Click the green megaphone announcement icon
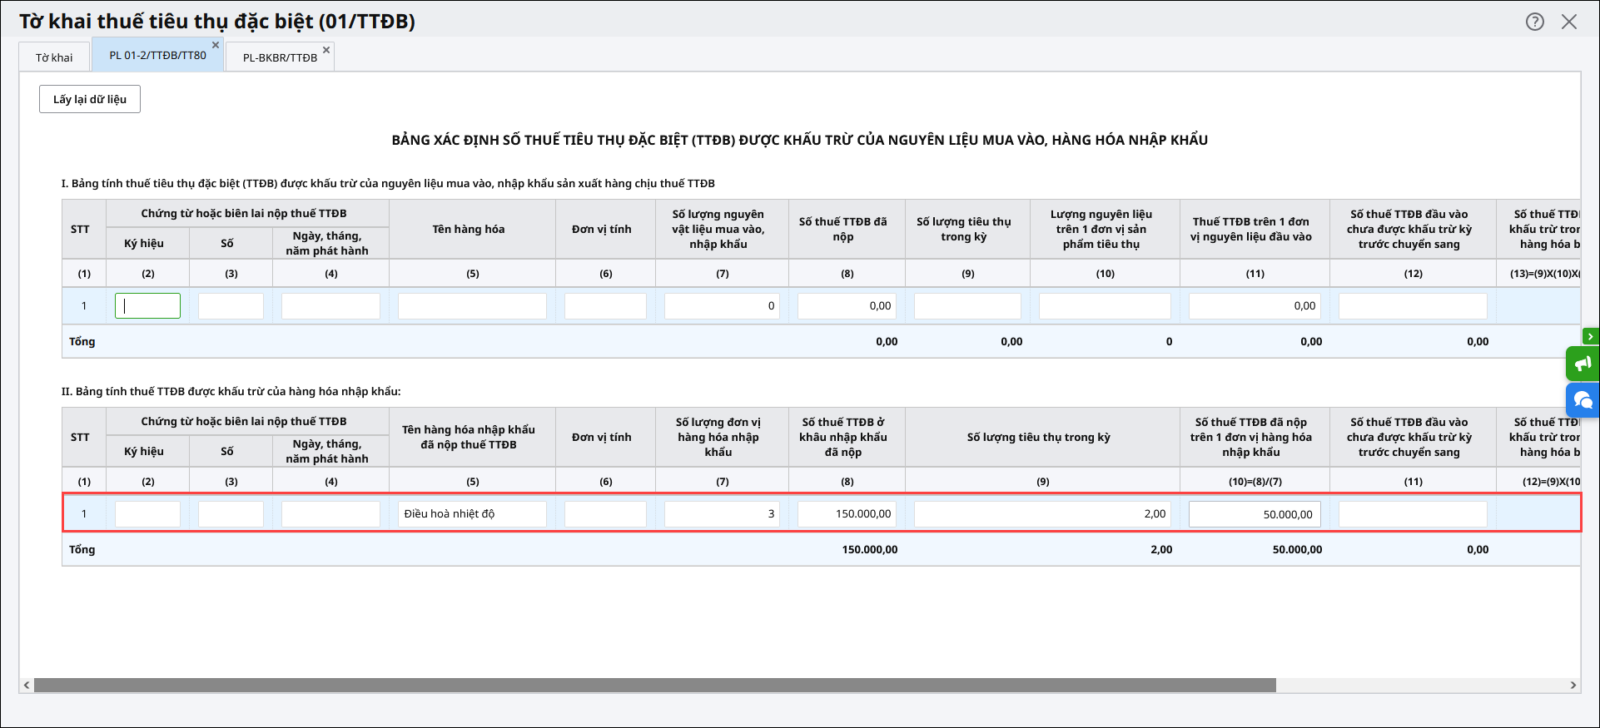 (1583, 363)
